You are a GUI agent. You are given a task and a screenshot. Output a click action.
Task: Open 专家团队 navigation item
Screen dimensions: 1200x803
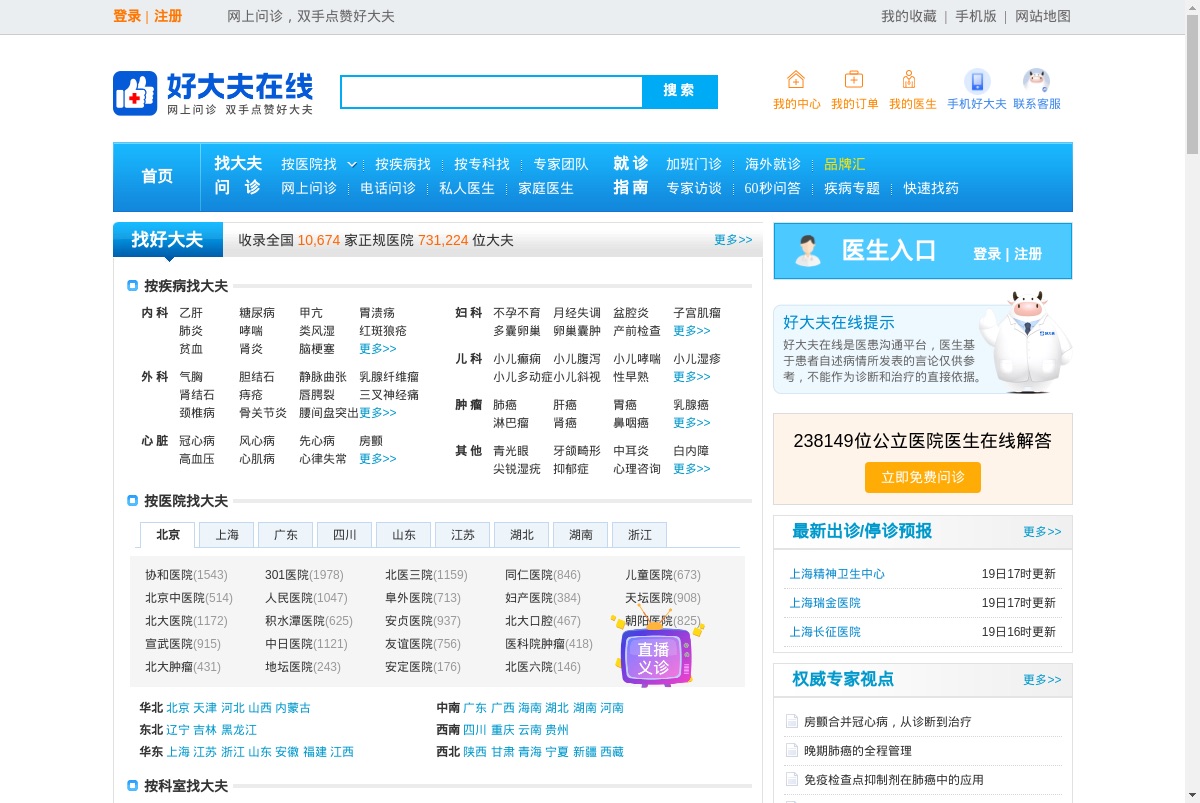pos(561,164)
